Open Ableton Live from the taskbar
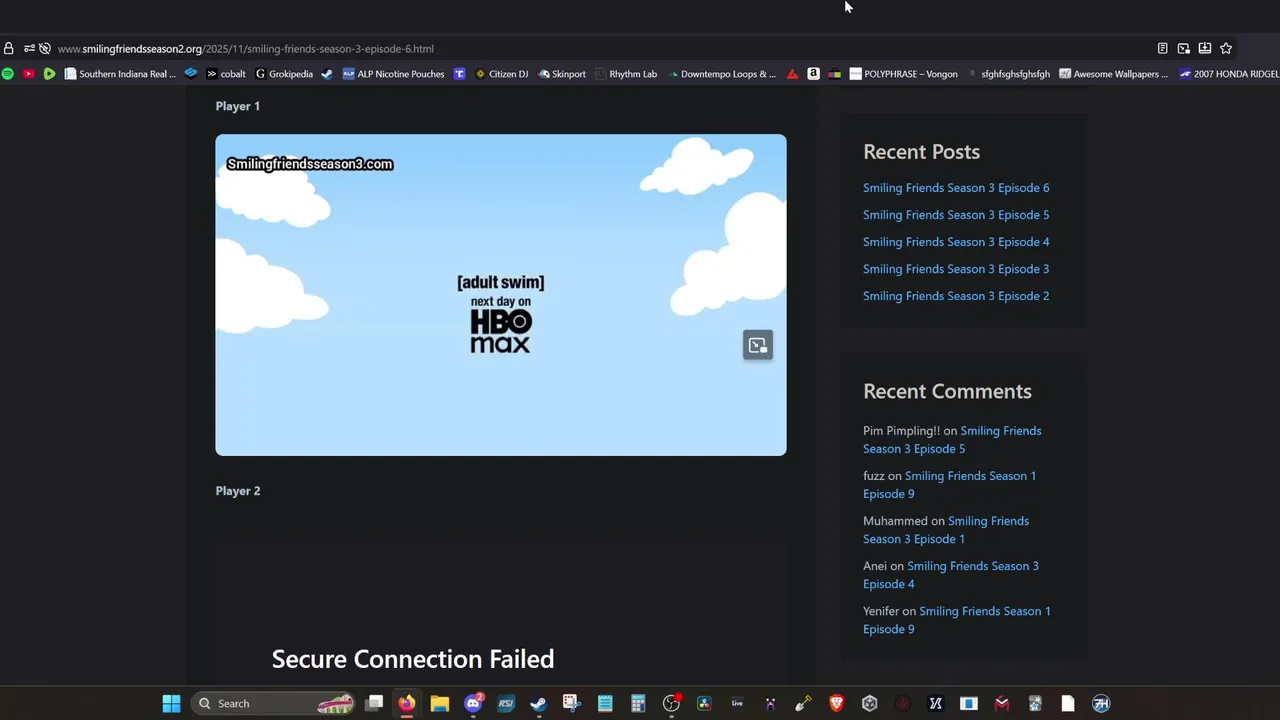Screen dimensions: 1280x720 point(737,704)
